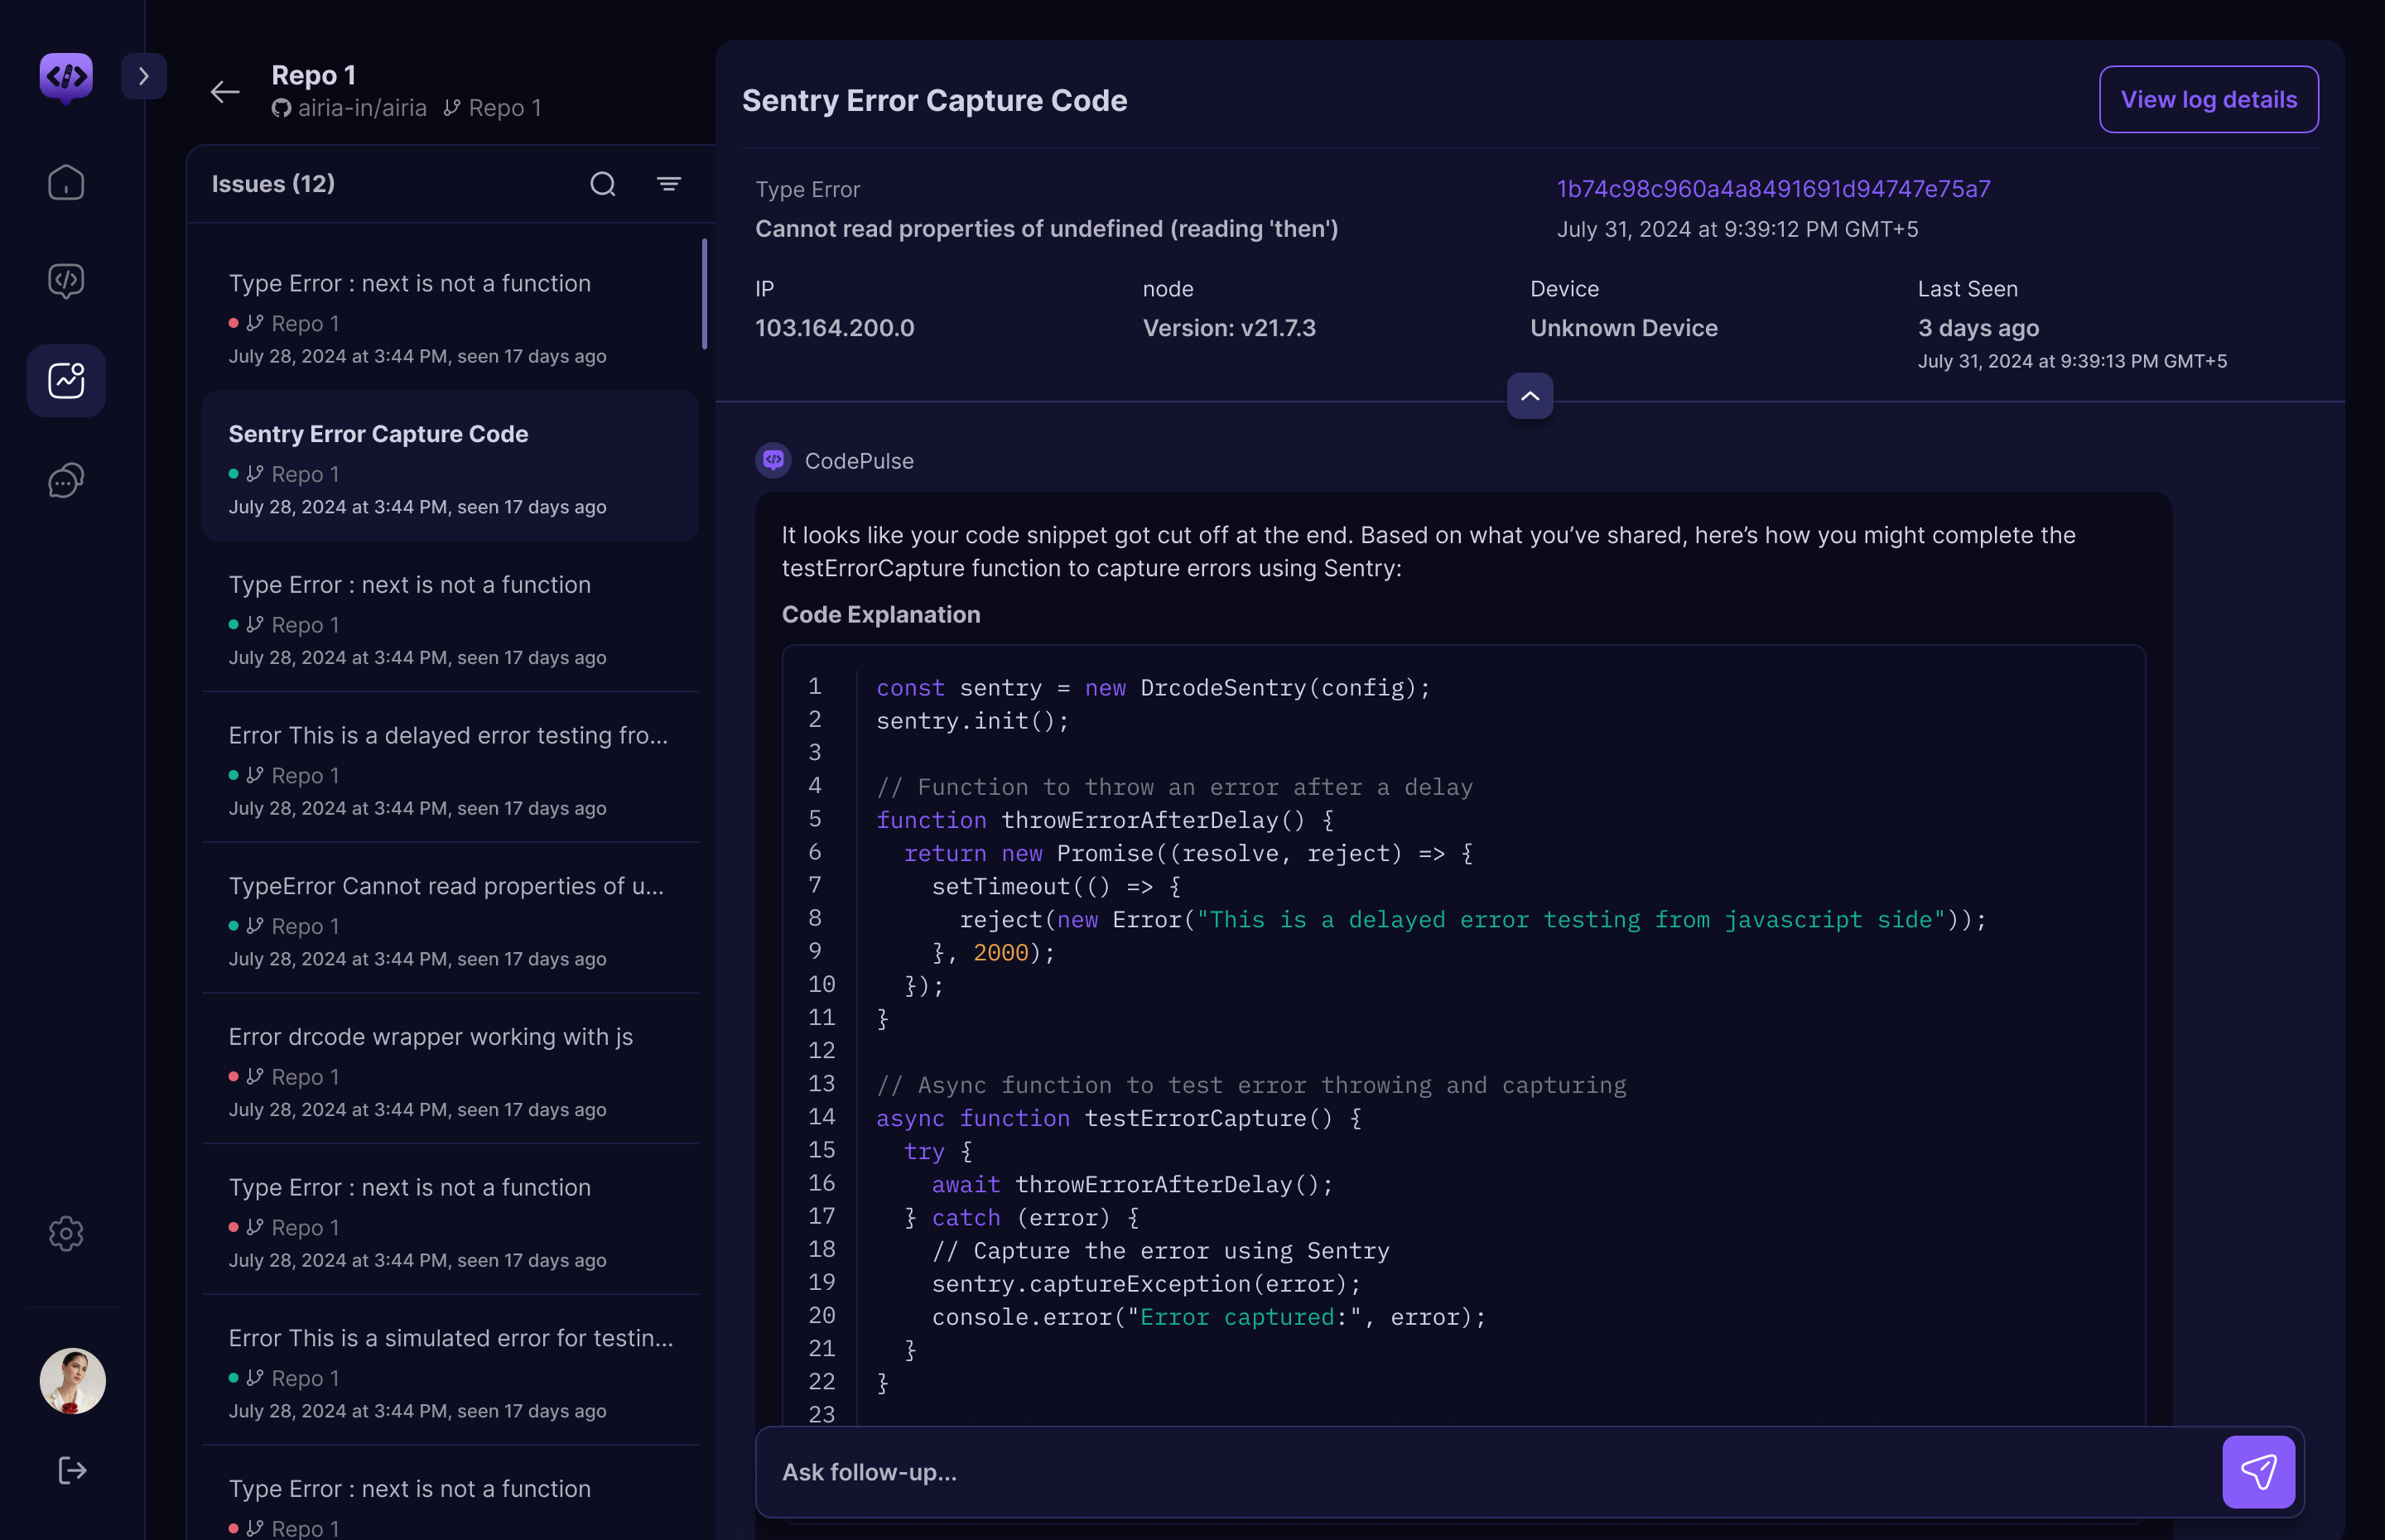
Task: Collapse the error details panel chevron
Action: point(1529,396)
